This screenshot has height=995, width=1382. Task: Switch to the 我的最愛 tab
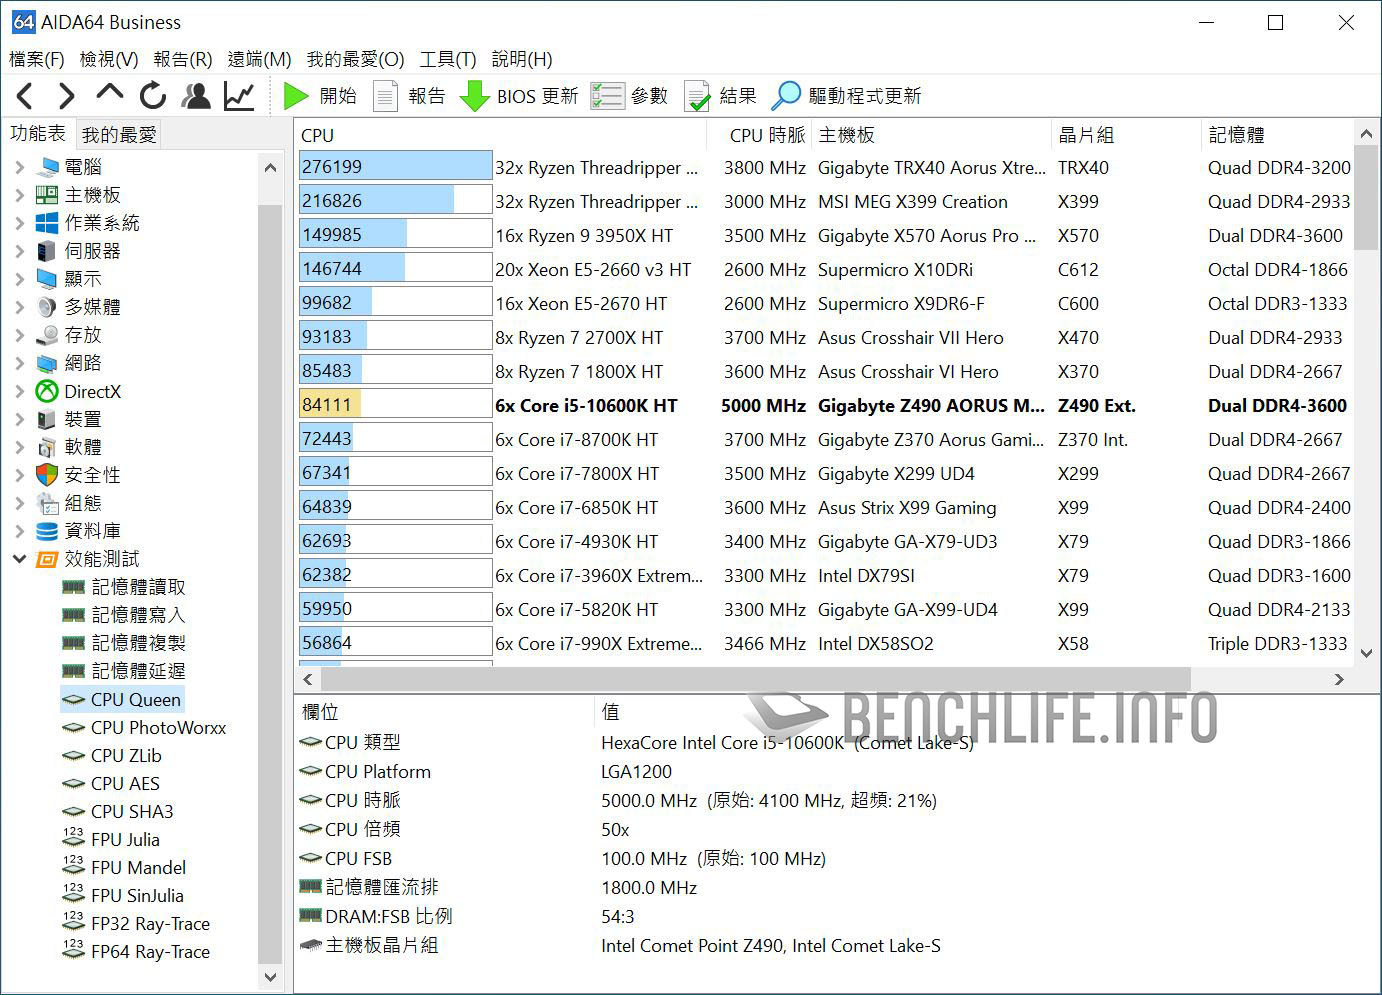pos(119,134)
